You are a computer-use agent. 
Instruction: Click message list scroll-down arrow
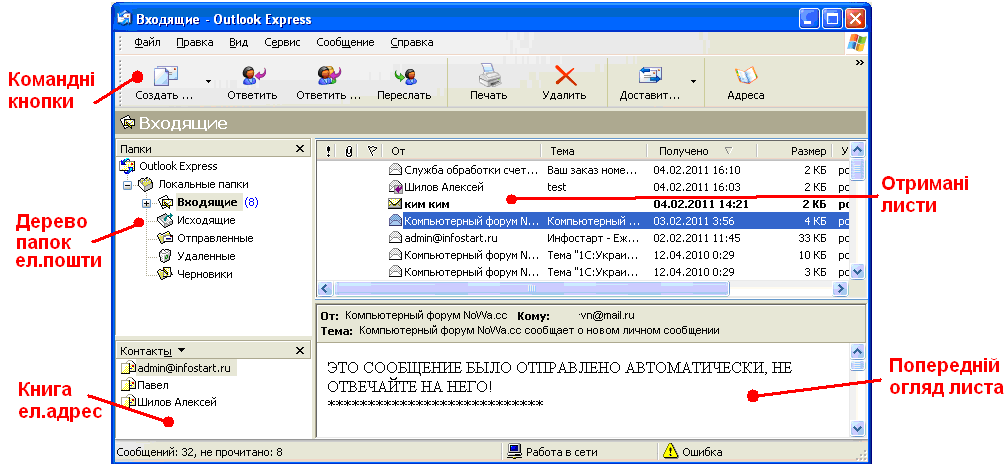(859, 273)
